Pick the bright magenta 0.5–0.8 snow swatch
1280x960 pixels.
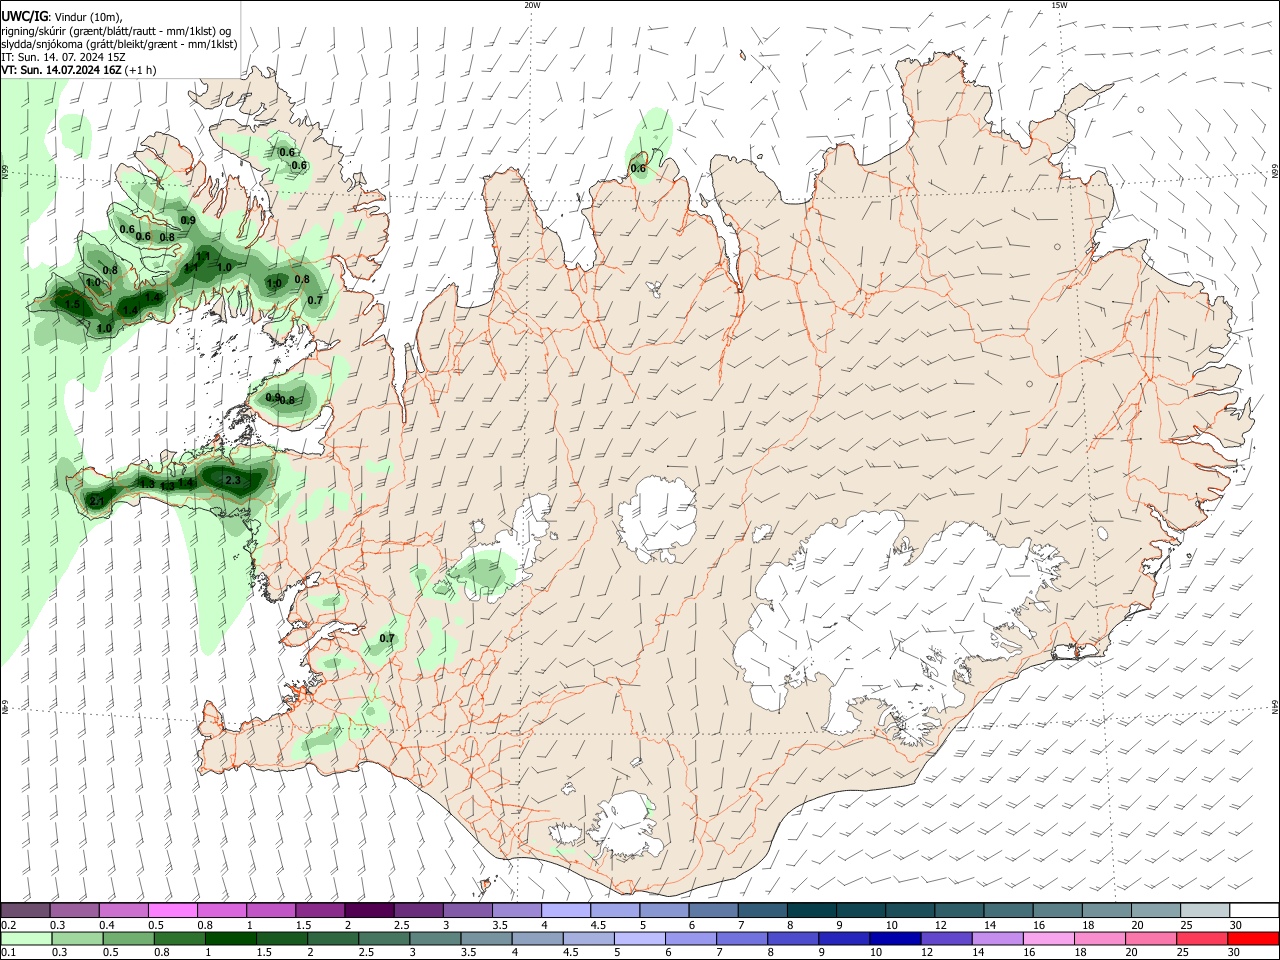click(172, 911)
